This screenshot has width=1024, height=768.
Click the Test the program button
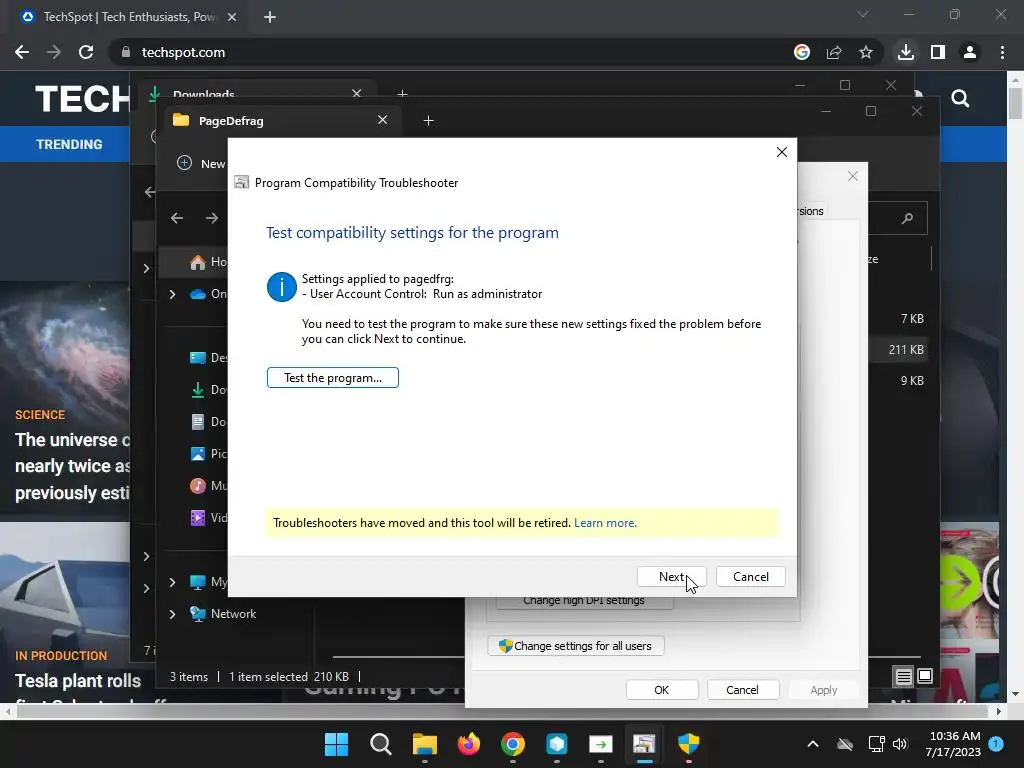coord(332,377)
